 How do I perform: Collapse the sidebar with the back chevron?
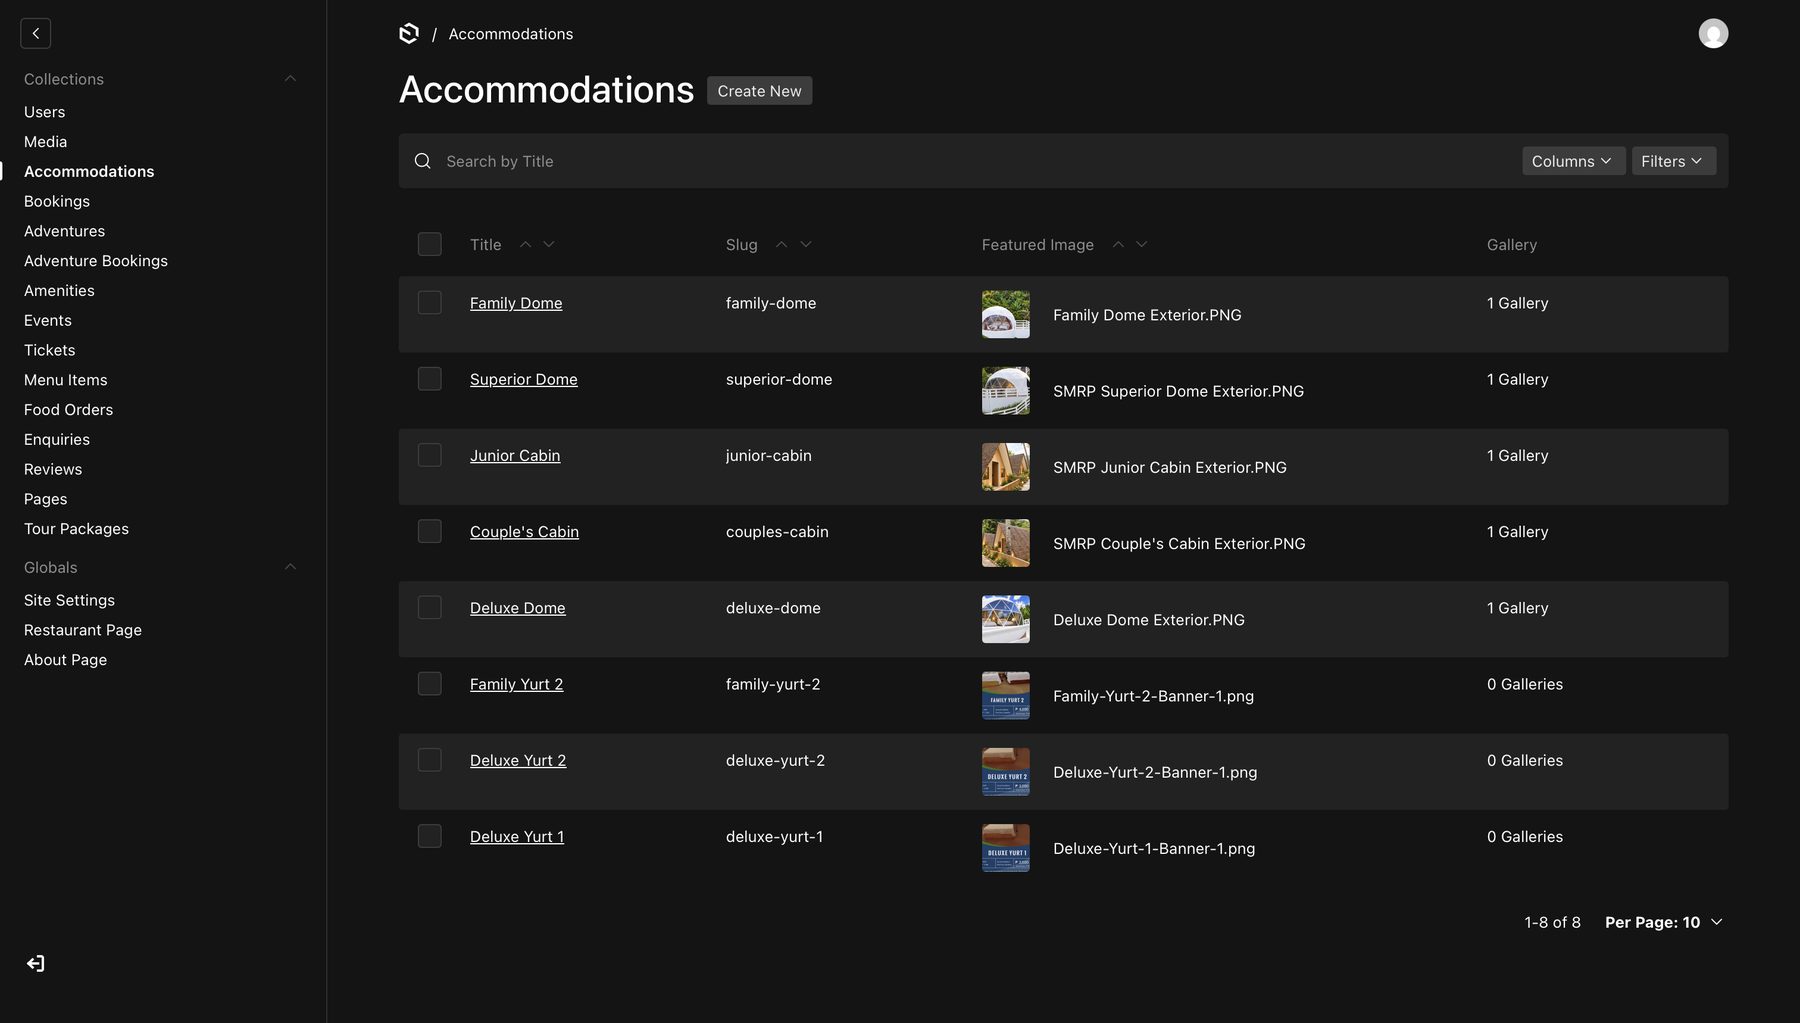(x=35, y=33)
